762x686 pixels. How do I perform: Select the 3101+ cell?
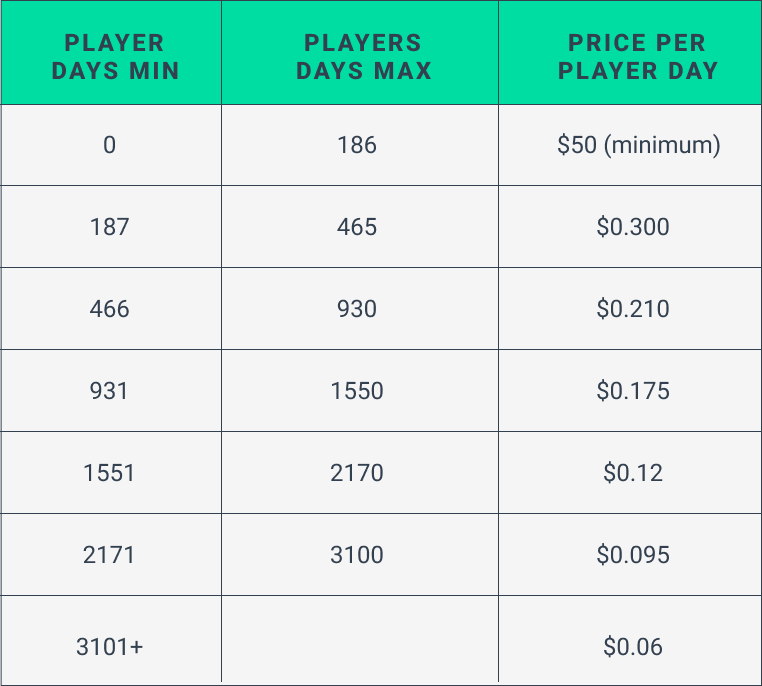click(x=111, y=640)
